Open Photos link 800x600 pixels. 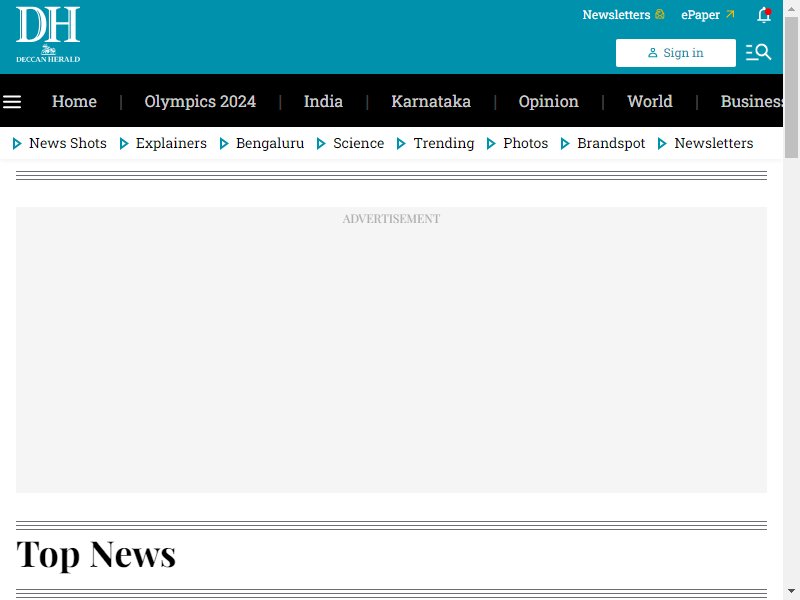(x=526, y=143)
